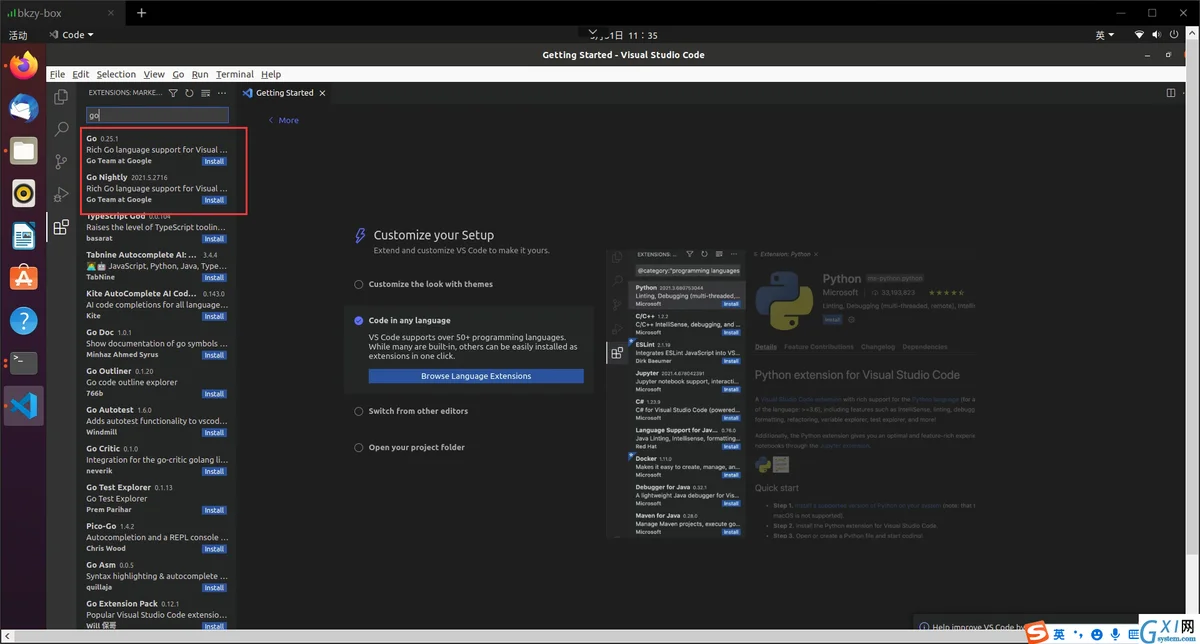
Task: Open the File menu
Action: [x=57, y=74]
